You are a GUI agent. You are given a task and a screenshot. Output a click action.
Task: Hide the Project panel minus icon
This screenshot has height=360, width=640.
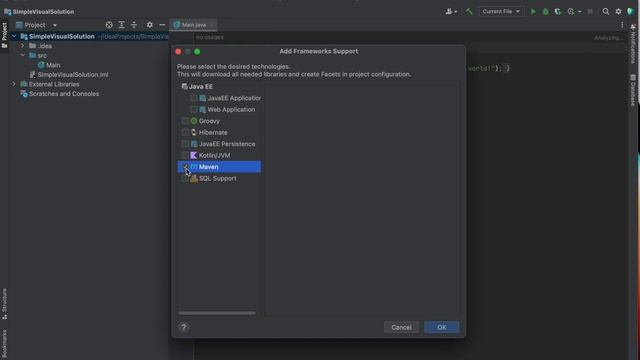pos(162,25)
